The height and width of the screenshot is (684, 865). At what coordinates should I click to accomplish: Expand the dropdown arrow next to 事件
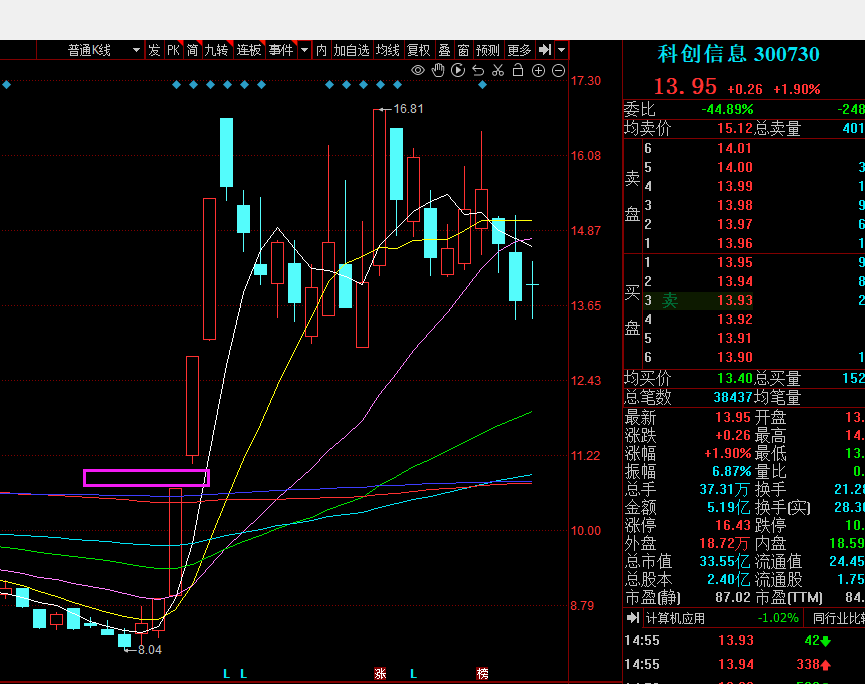coord(304,50)
